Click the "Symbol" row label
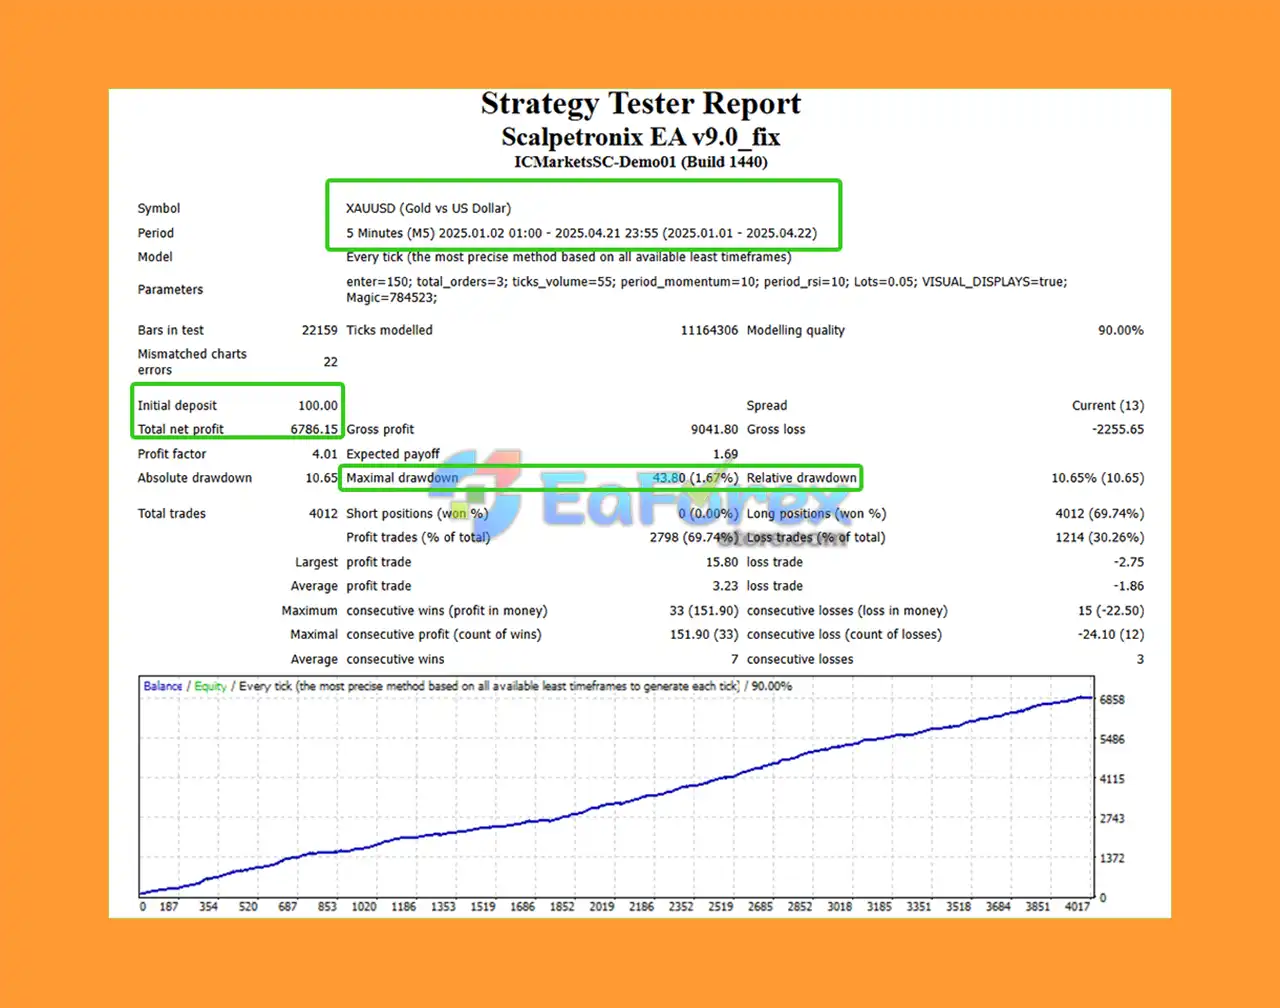 pos(159,209)
